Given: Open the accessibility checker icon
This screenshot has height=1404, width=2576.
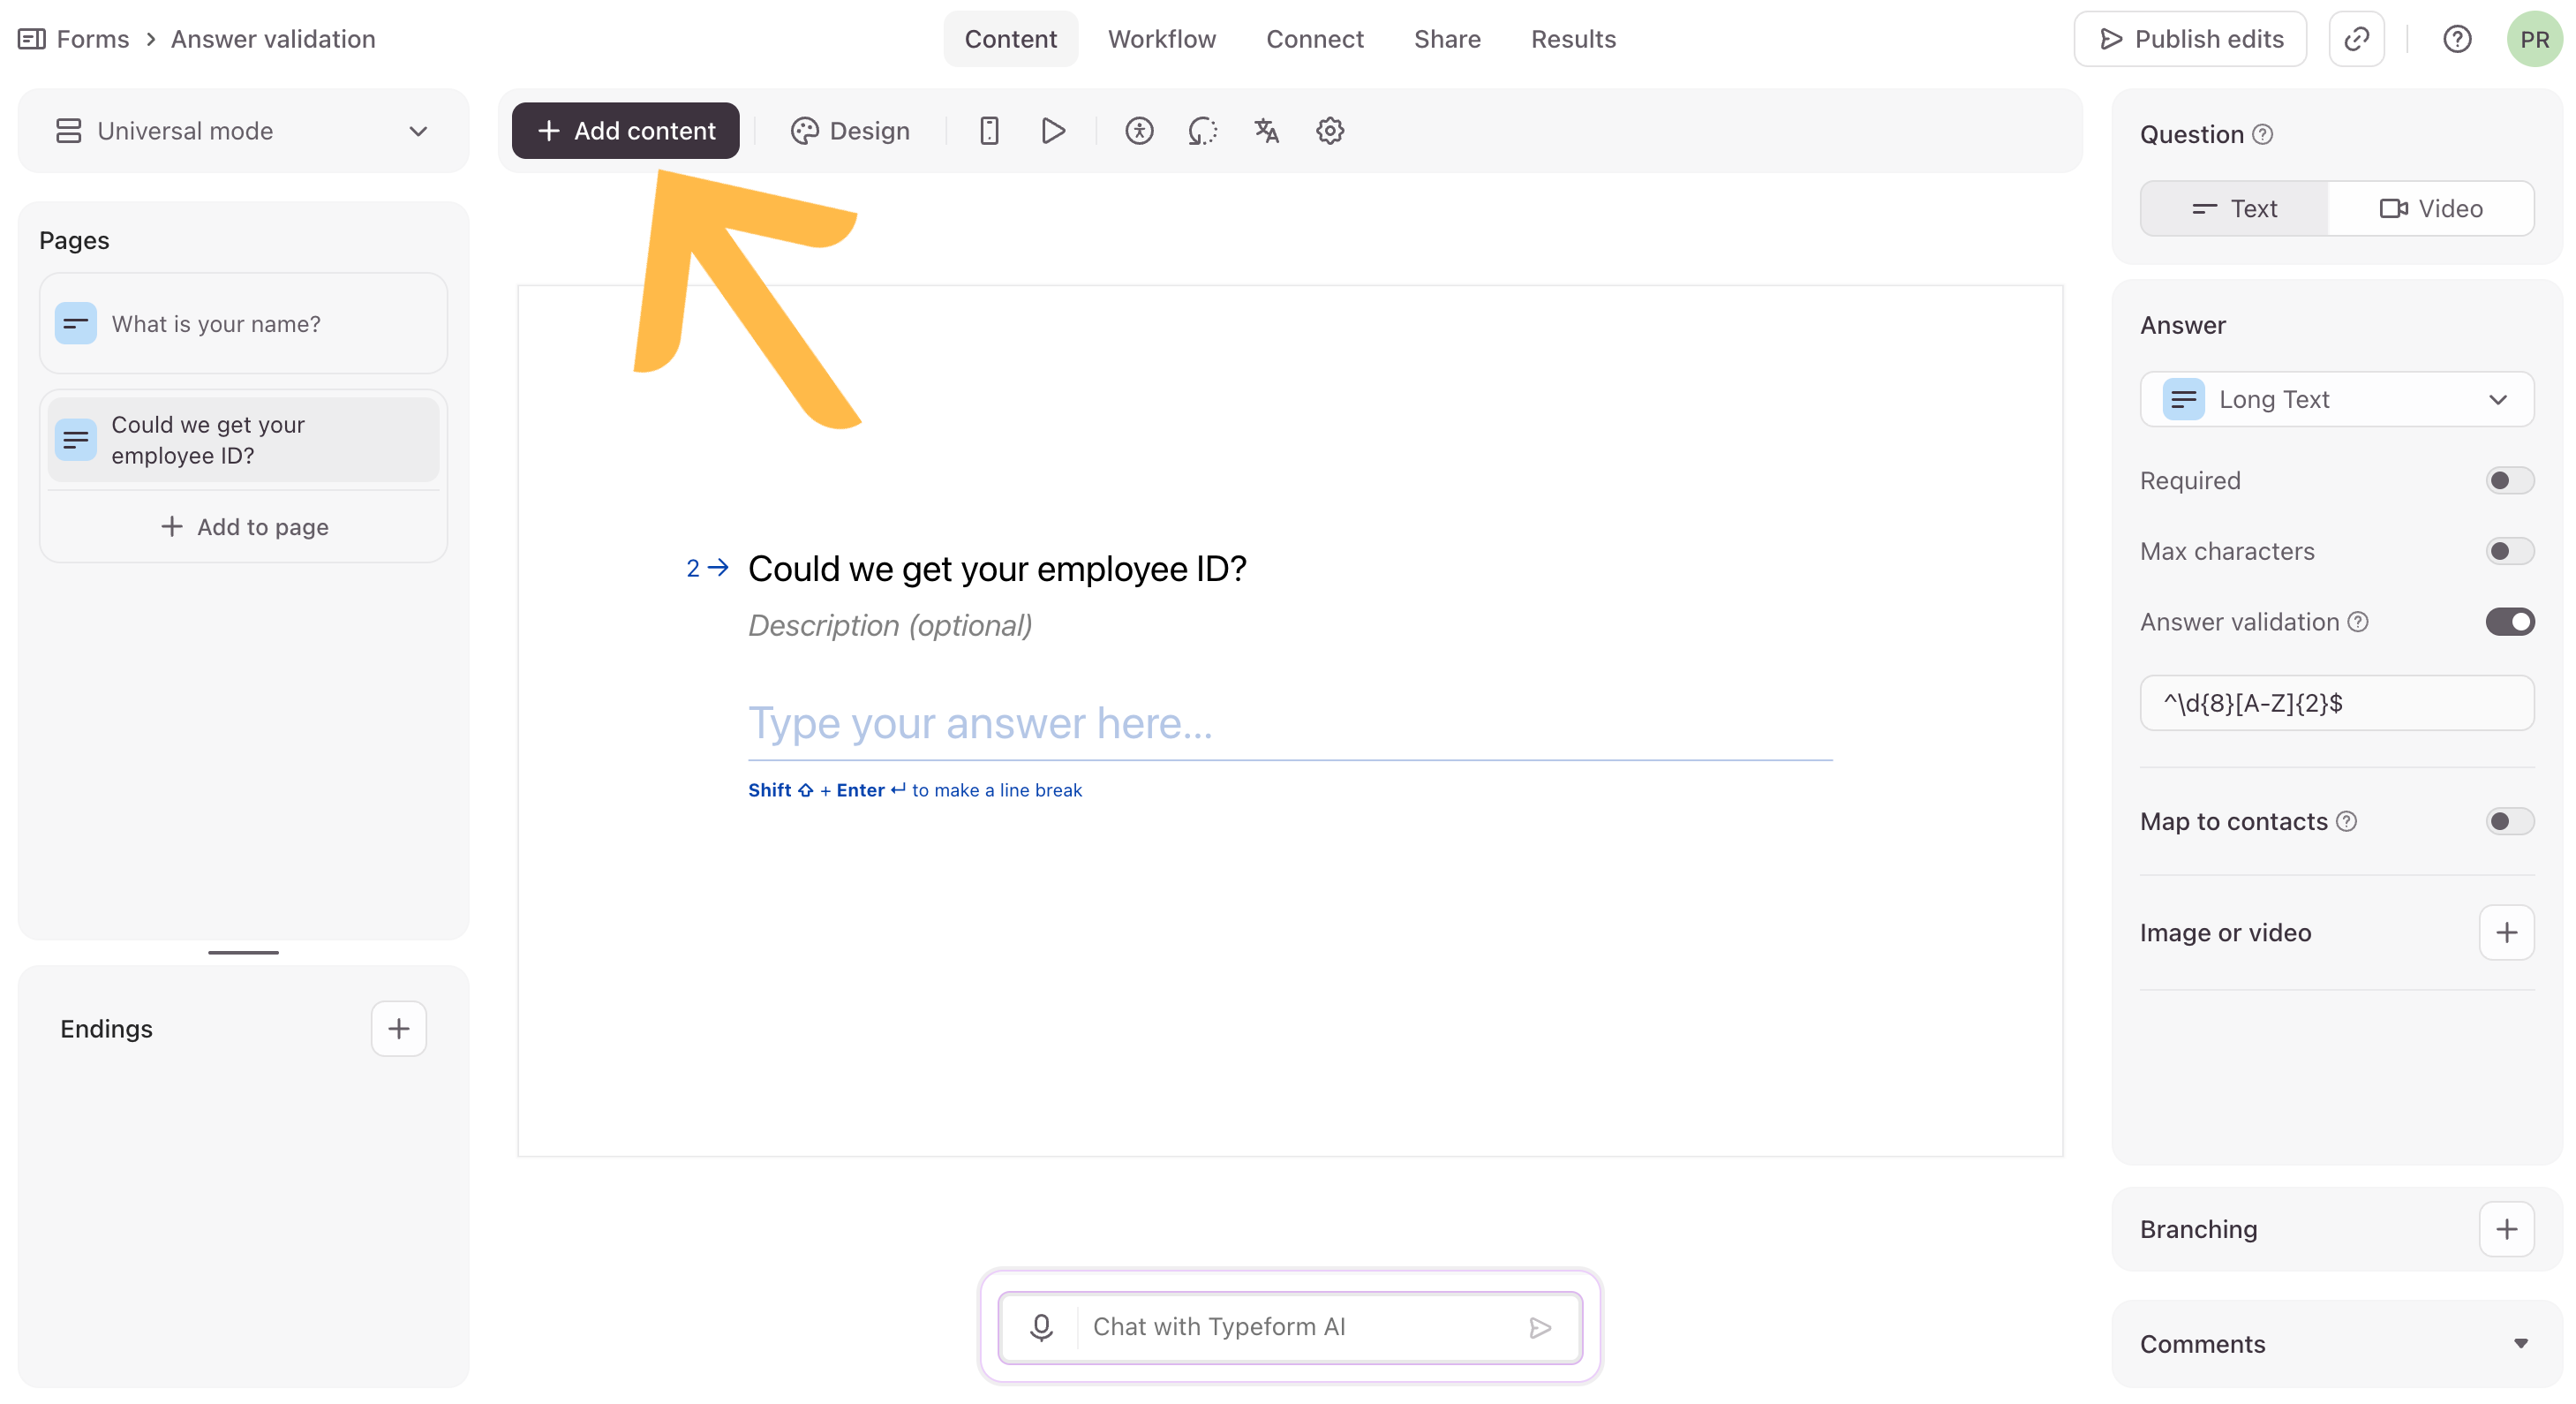Looking at the screenshot, I should (1139, 131).
